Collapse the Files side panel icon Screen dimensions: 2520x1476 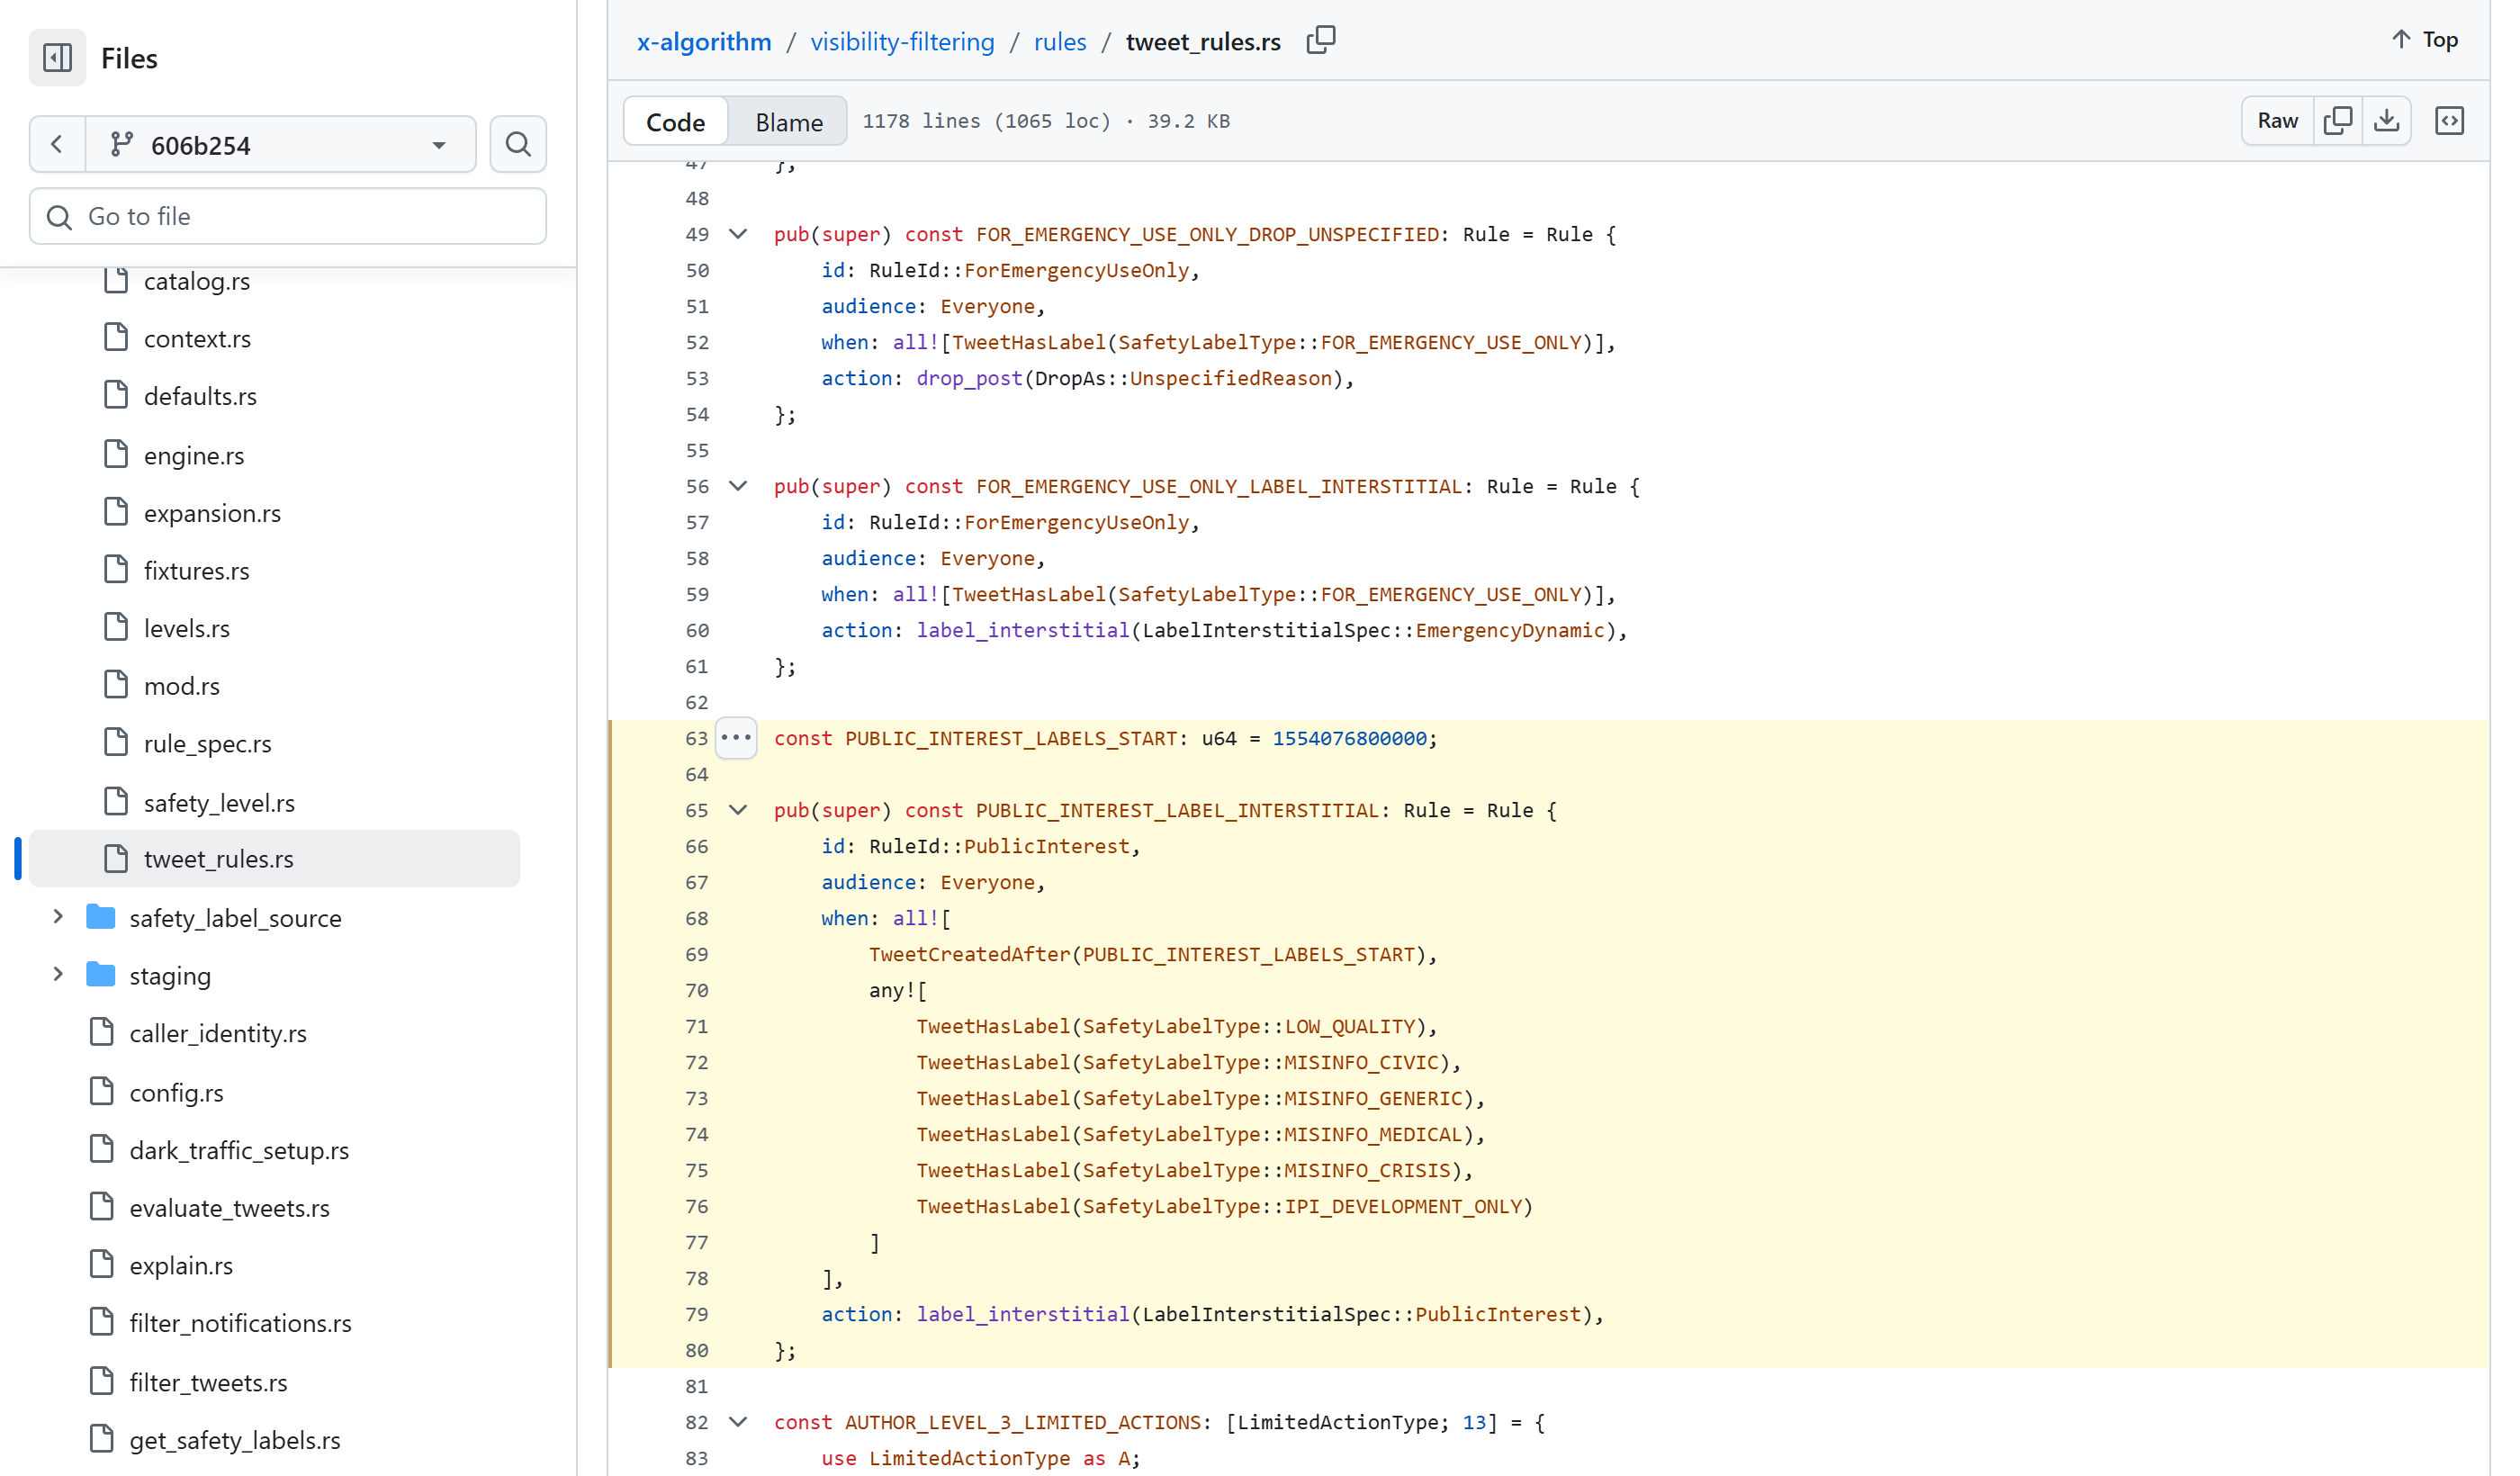(57, 58)
